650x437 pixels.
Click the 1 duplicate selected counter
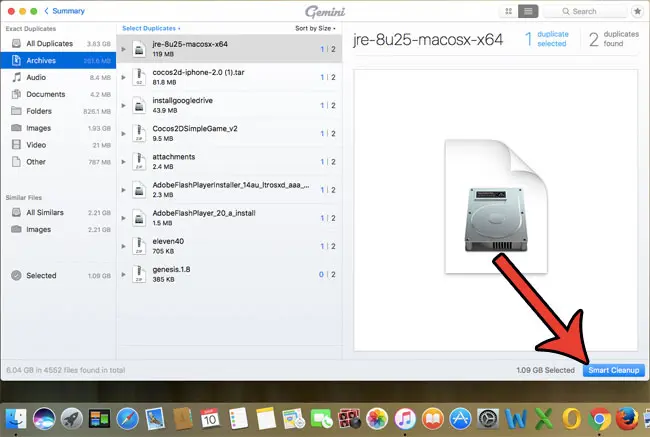(x=547, y=39)
